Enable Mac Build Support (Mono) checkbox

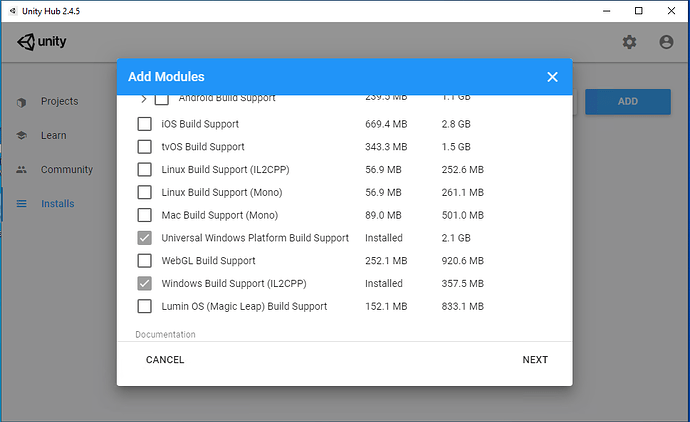point(144,215)
